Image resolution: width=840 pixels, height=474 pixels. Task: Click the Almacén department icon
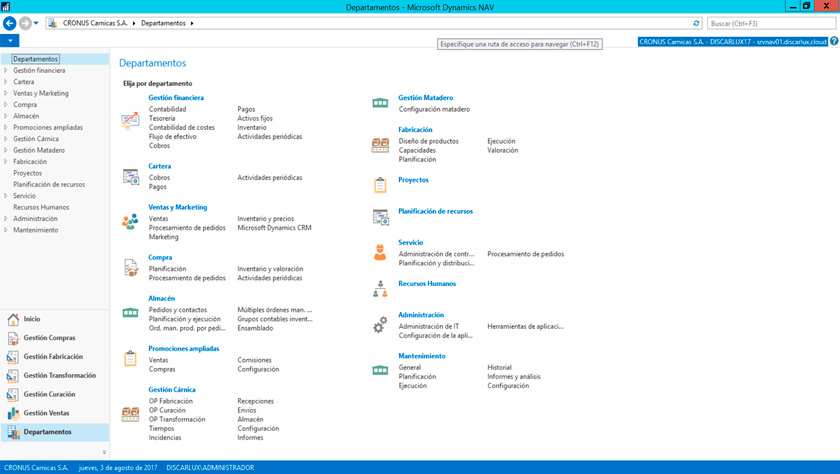coord(130,312)
